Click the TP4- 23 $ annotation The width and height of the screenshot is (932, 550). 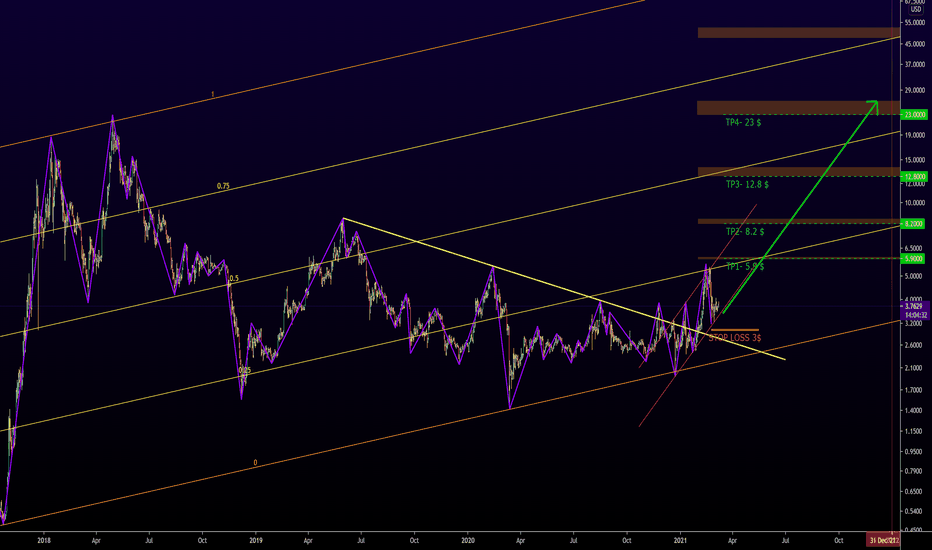point(743,122)
